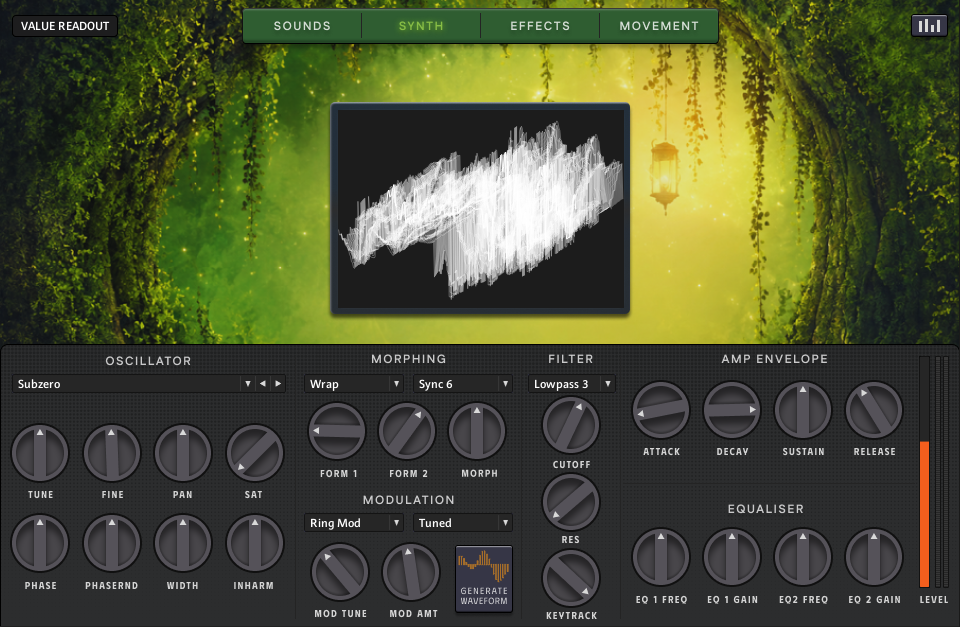This screenshot has height=627, width=960.
Task: Click the RELEASE envelope knob
Action: point(874,410)
